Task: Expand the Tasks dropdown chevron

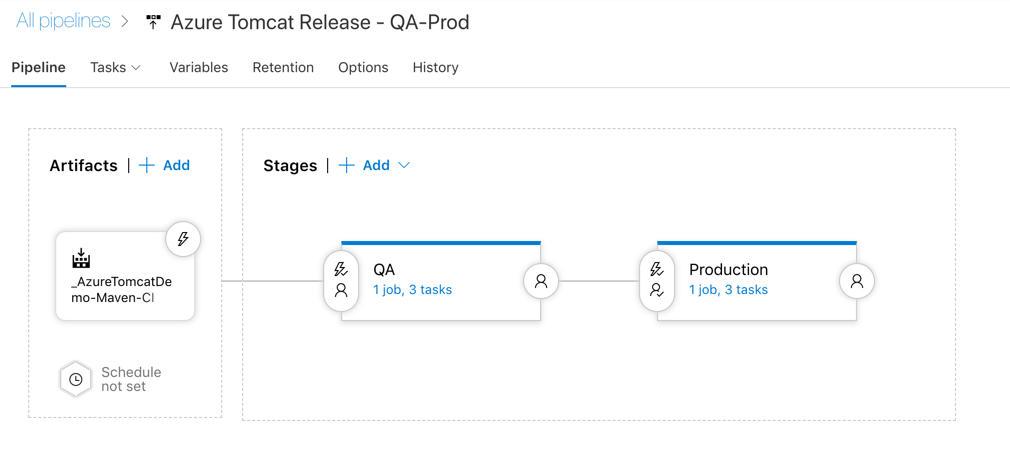Action: click(x=135, y=68)
